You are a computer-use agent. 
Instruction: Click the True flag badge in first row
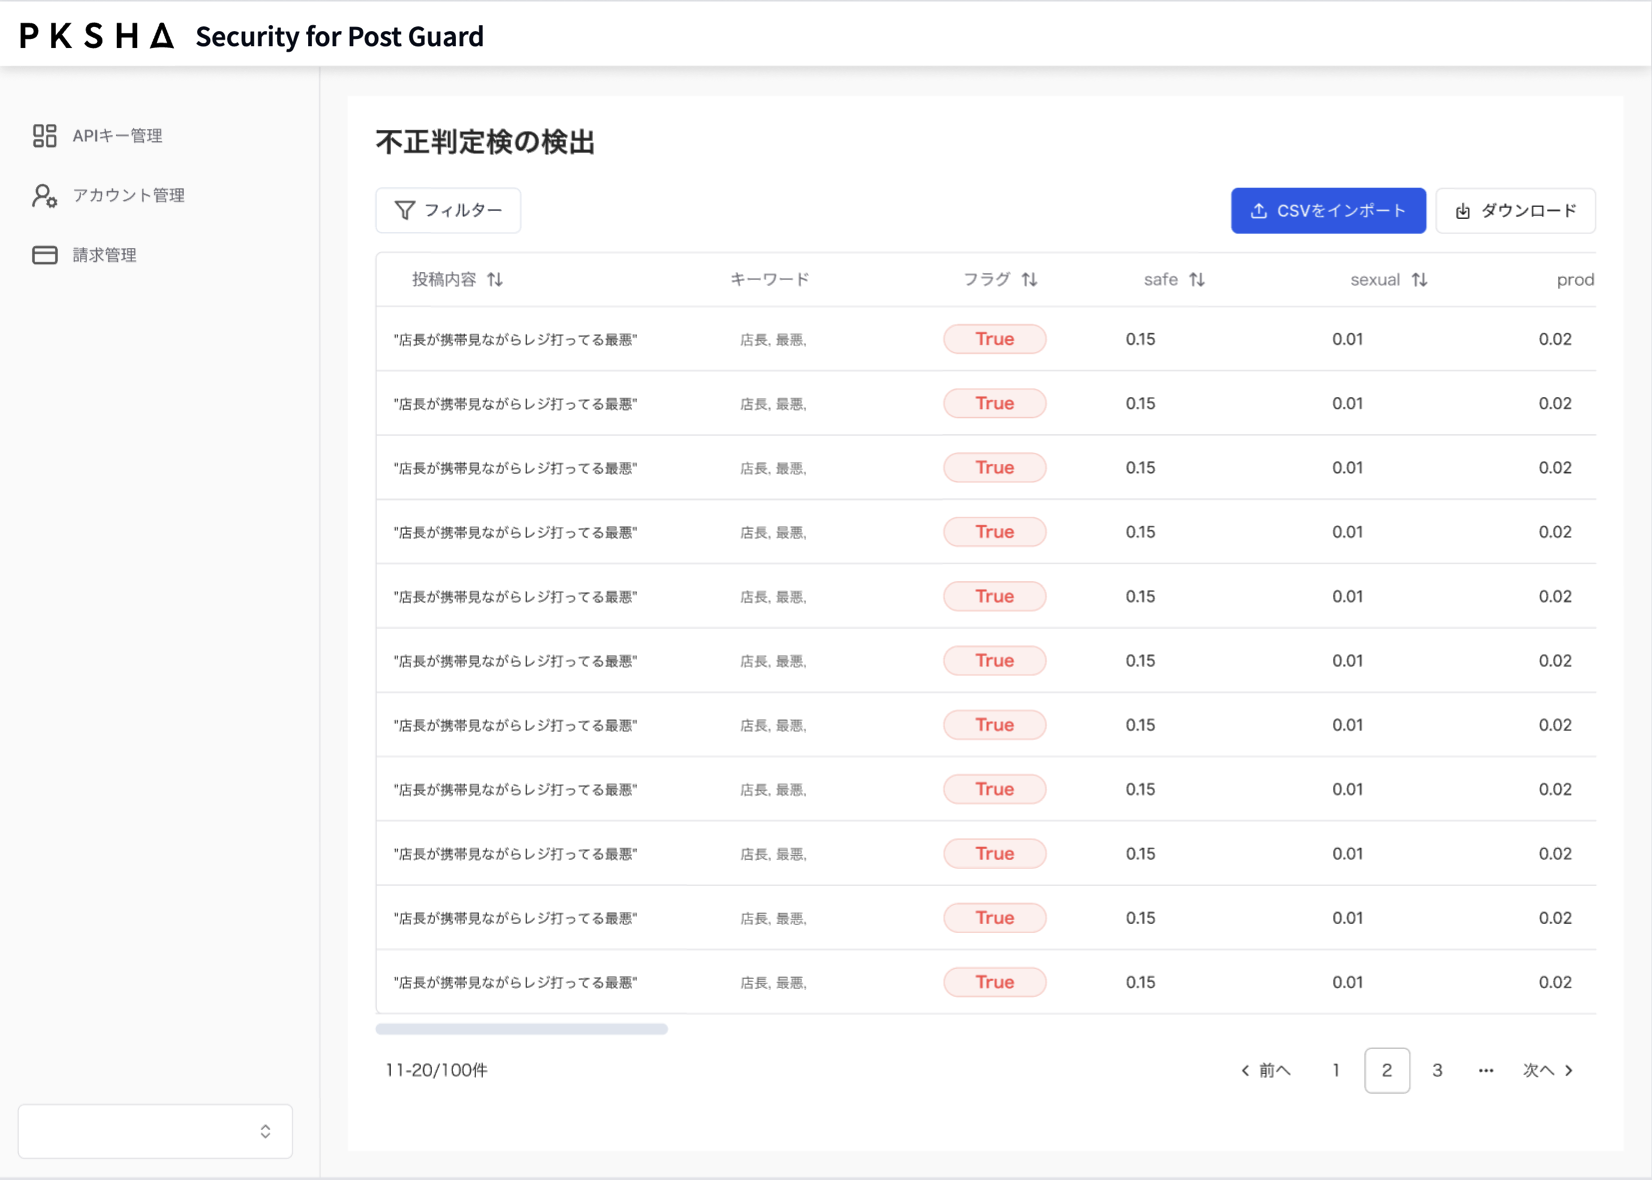(994, 339)
